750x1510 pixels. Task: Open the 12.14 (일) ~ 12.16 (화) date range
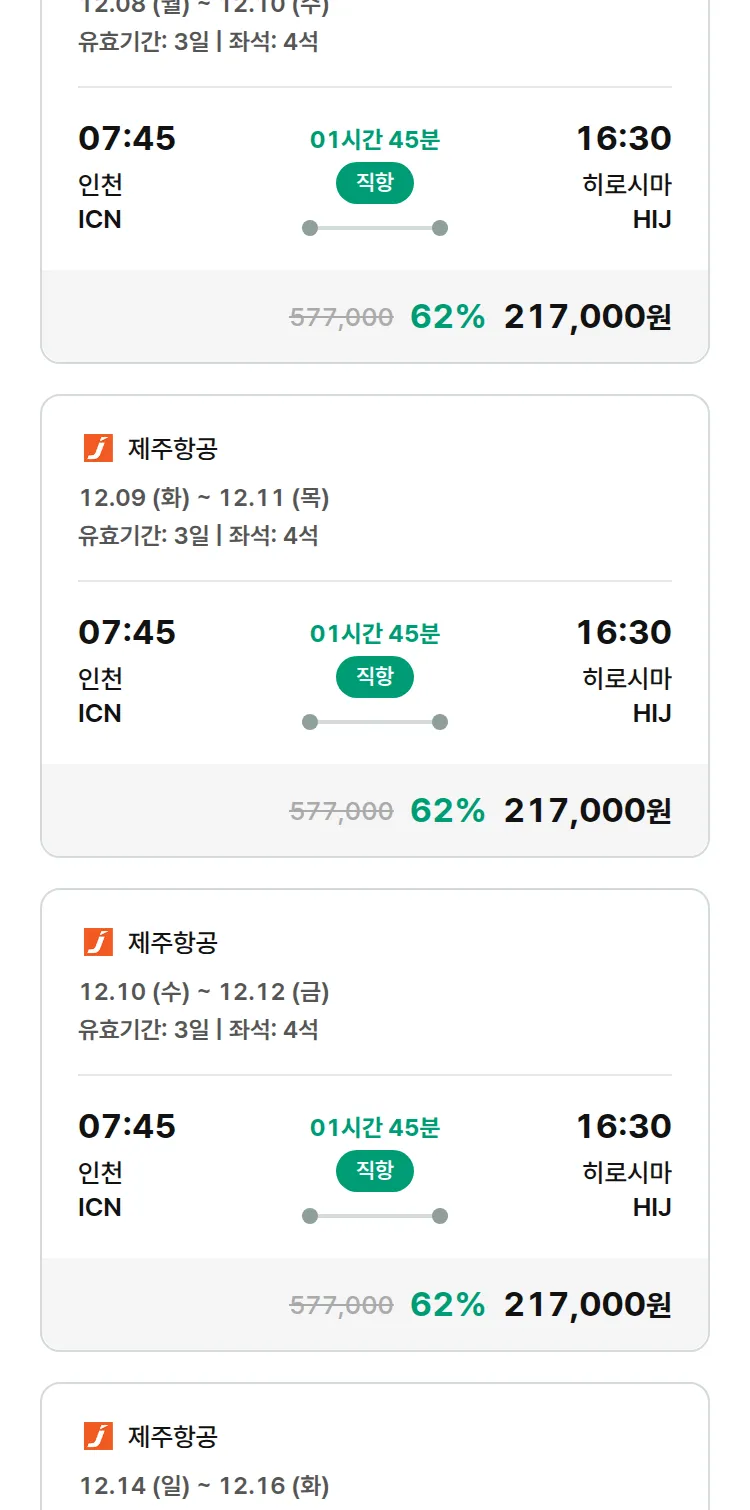coord(204,1486)
